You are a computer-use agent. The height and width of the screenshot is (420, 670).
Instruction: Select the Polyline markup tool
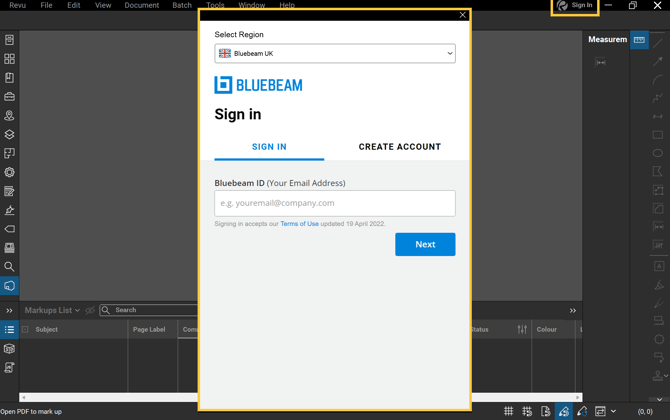[658, 98]
